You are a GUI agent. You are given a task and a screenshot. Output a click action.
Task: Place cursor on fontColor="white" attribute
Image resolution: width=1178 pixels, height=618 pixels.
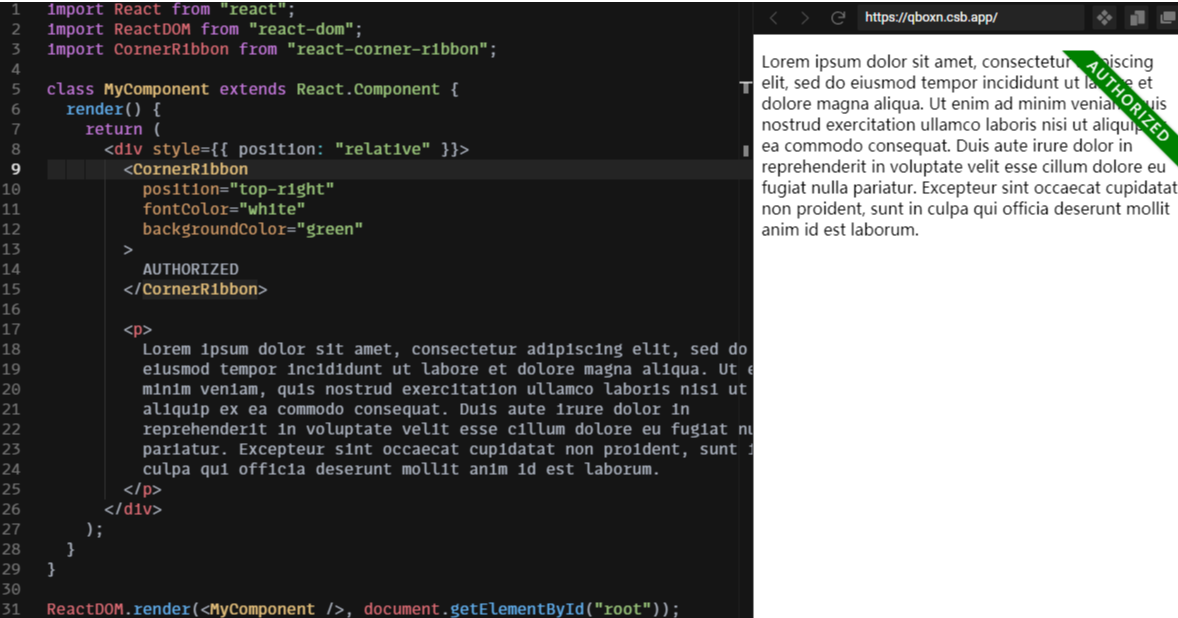coord(223,209)
